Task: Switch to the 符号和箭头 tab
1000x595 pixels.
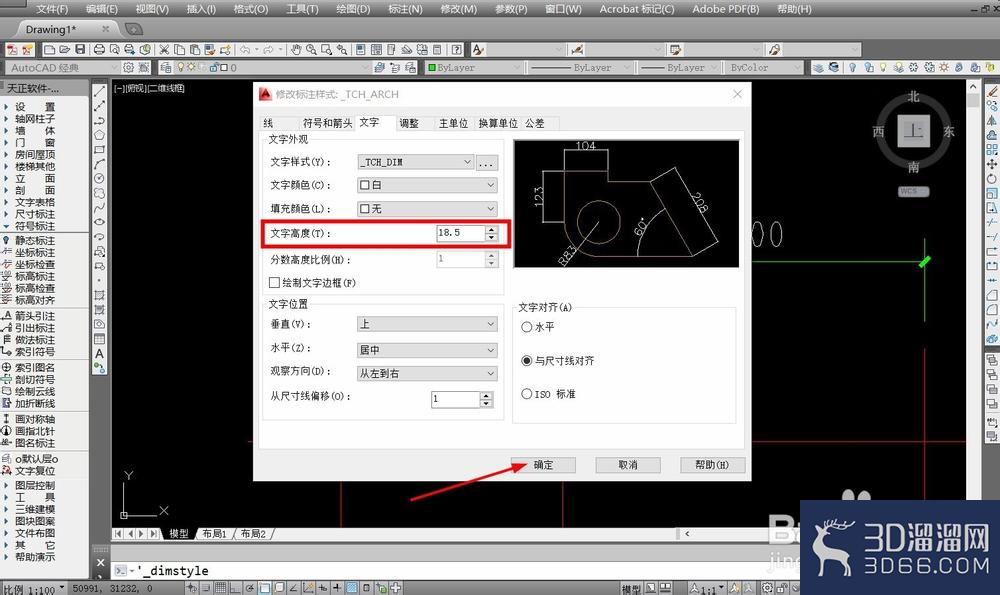Action: (327, 123)
